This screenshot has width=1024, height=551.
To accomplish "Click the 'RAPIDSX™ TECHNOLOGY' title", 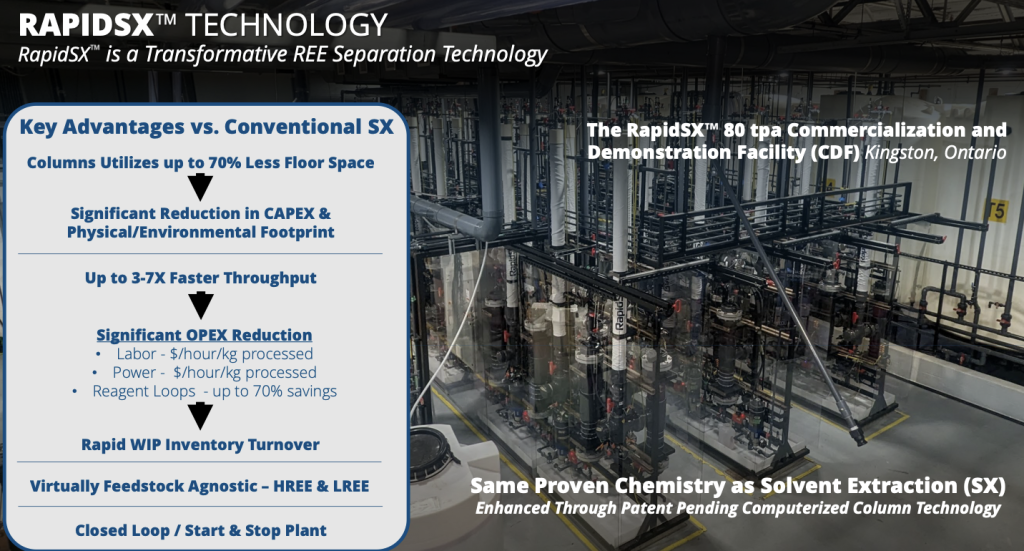I will tap(203, 25).
